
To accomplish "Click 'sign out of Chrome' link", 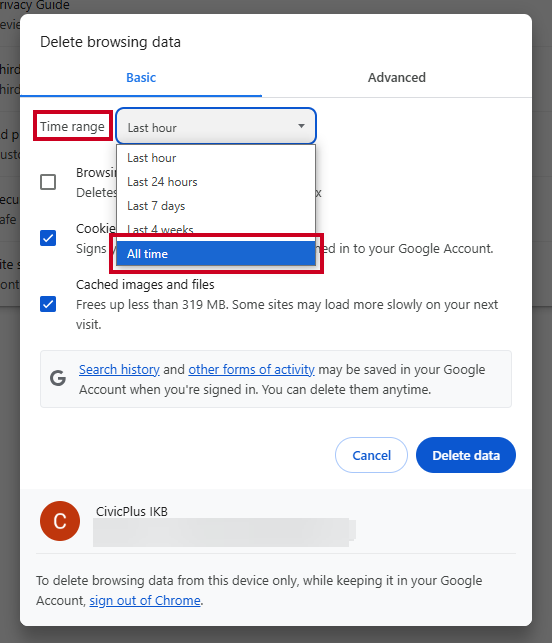I will [x=145, y=600].
